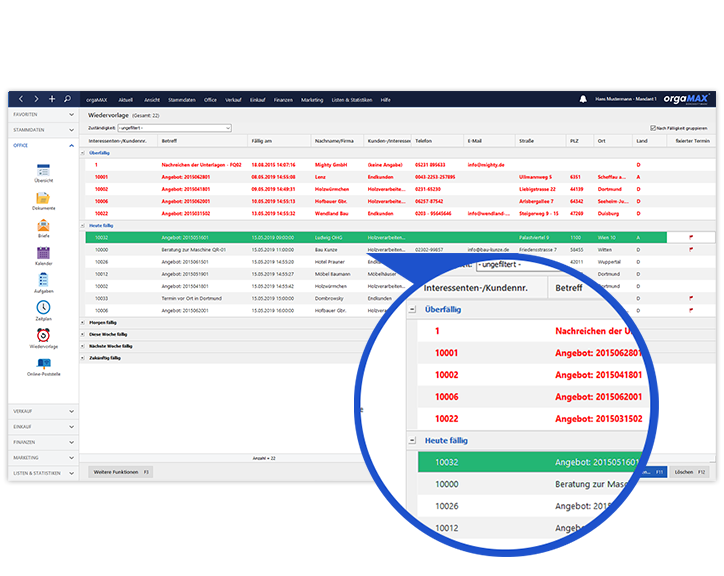Image resolution: width=724 pixels, height=576 pixels.
Task: Click the Löschen F12 button
Action: pyautogui.click(x=690, y=472)
